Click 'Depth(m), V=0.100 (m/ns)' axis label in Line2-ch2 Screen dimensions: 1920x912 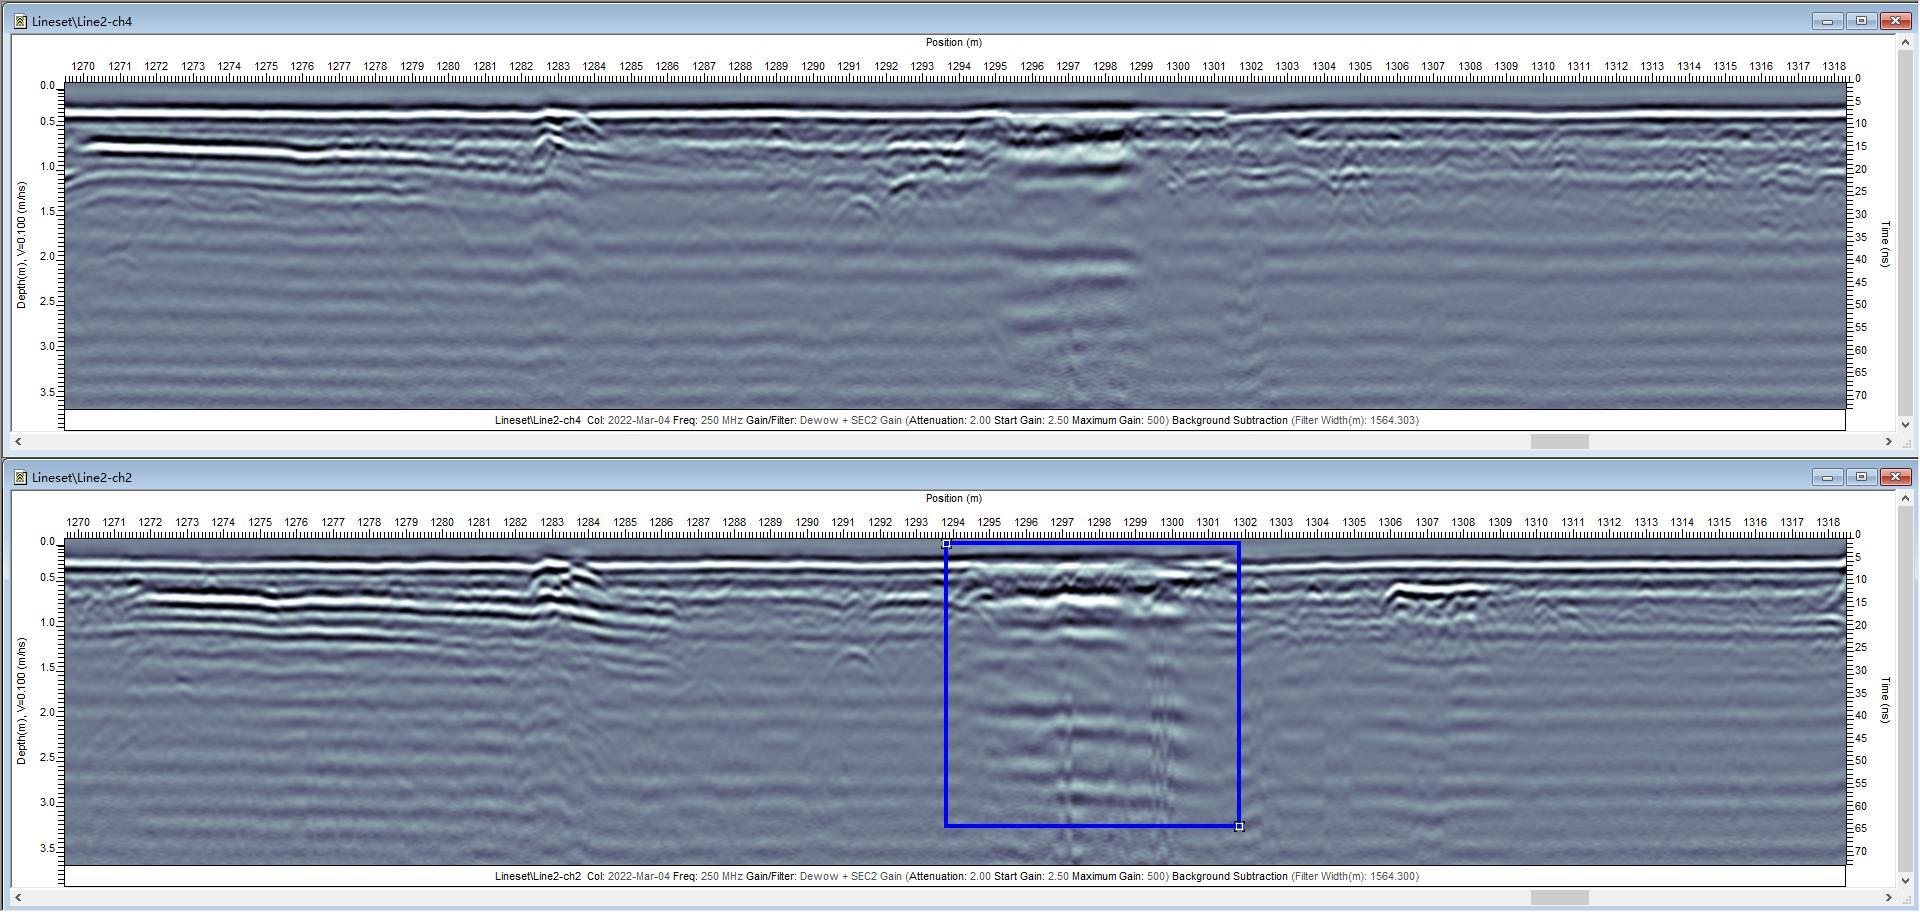coord(22,701)
